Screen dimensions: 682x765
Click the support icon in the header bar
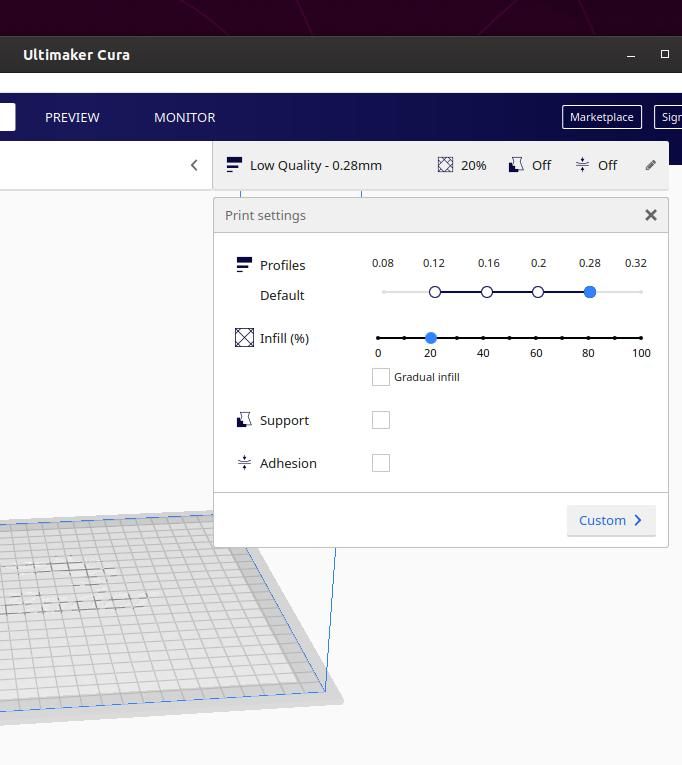tap(516, 165)
